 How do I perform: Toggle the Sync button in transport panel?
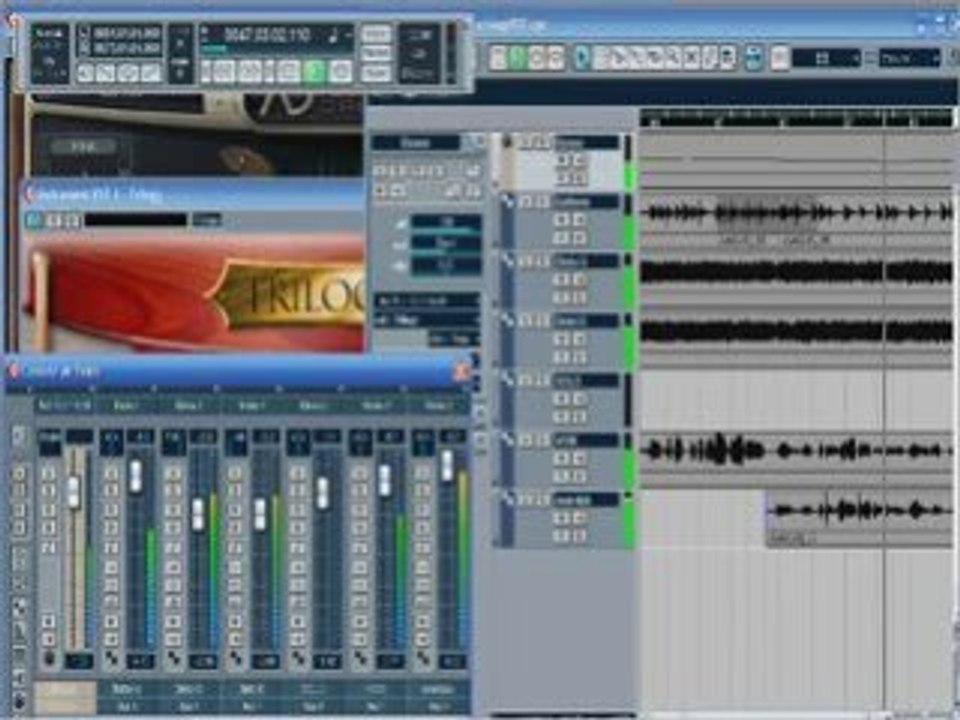(x=376, y=73)
